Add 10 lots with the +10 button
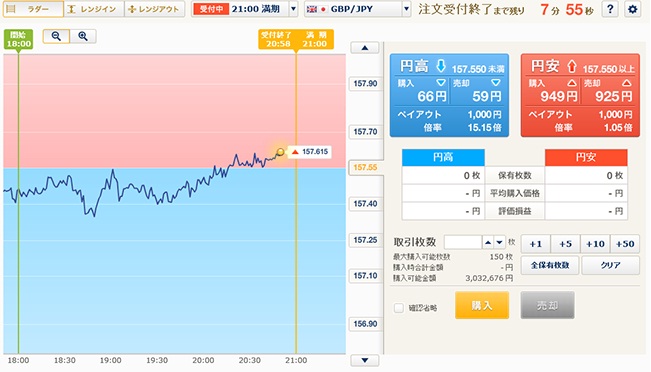 coord(595,244)
